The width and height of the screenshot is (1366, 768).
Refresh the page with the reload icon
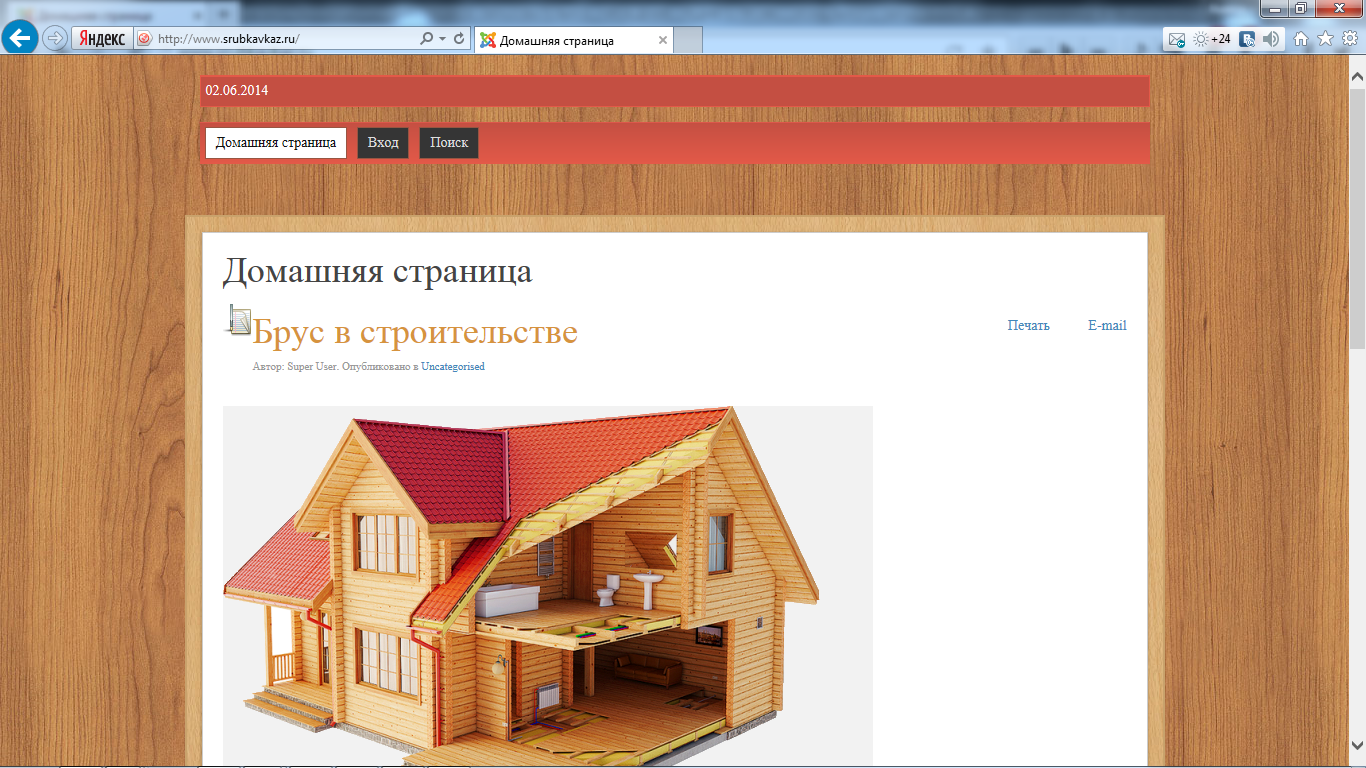[459, 39]
